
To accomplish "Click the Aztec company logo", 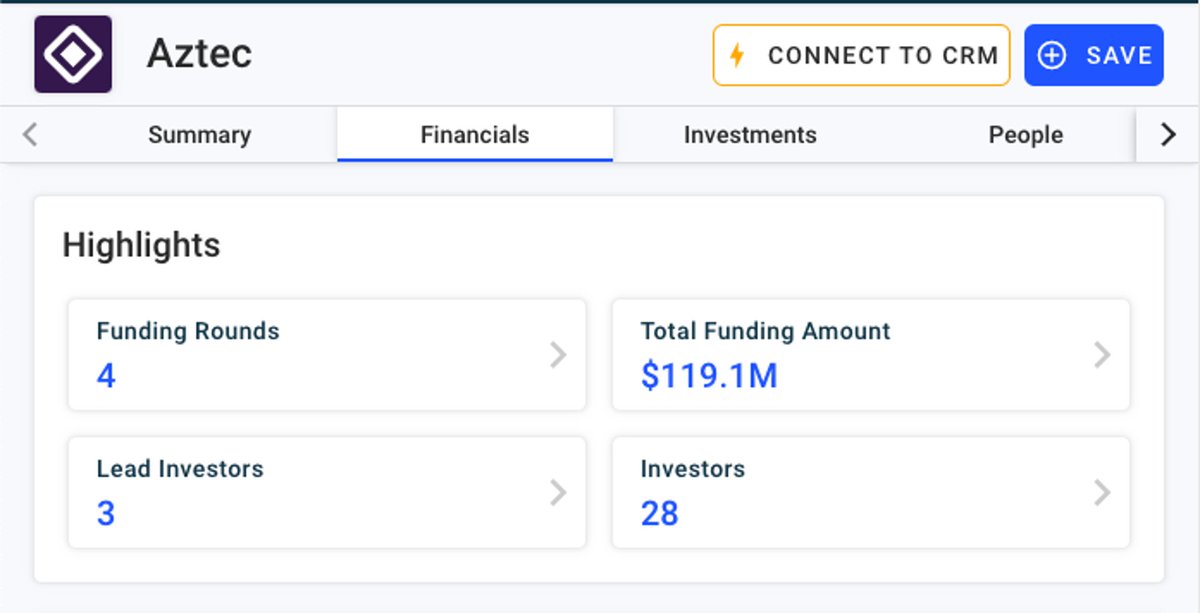I will [x=73, y=55].
